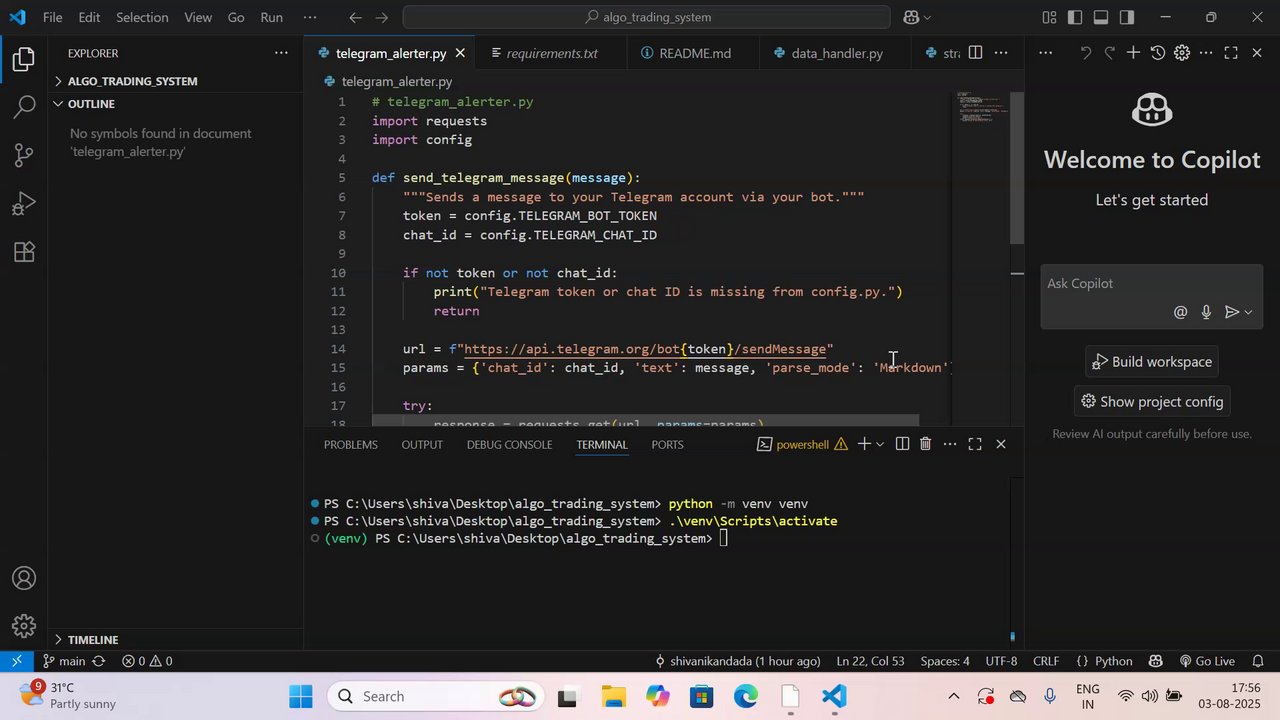Go forward with the navigation arrow
The image size is (1280, 720).
(x=383, y=17)
